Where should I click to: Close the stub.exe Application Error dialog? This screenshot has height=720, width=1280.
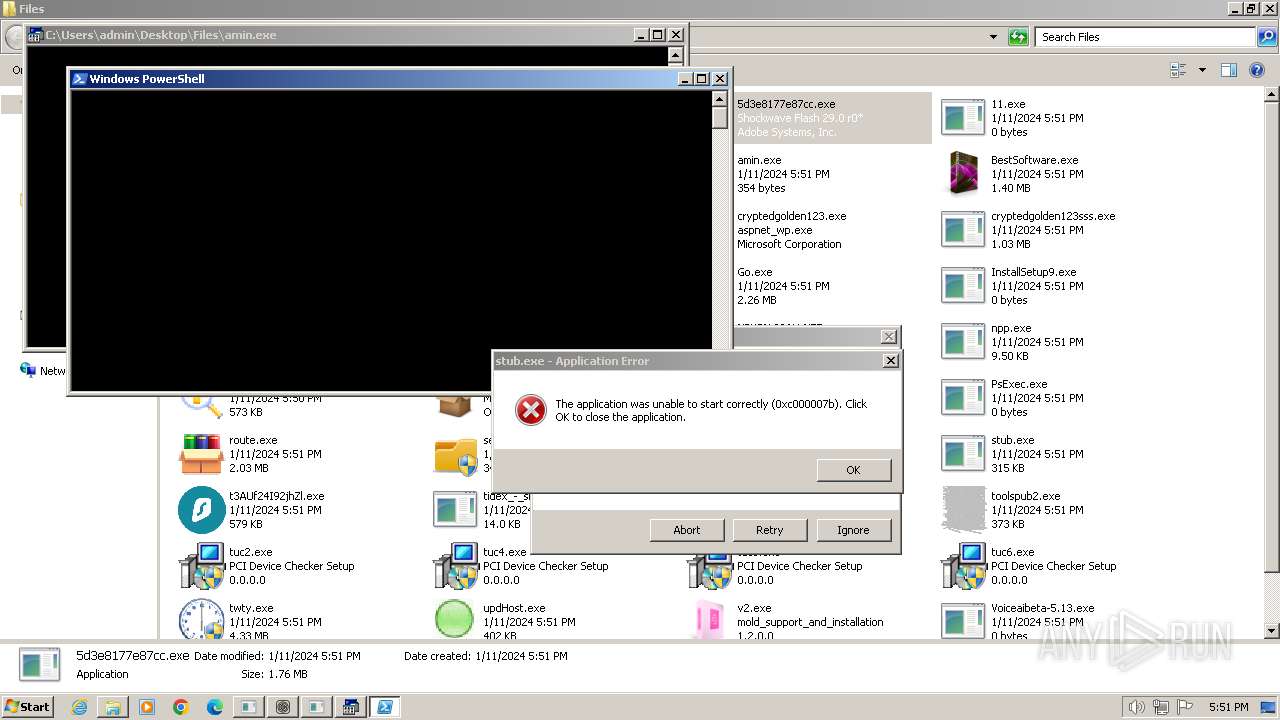(890, 361)
